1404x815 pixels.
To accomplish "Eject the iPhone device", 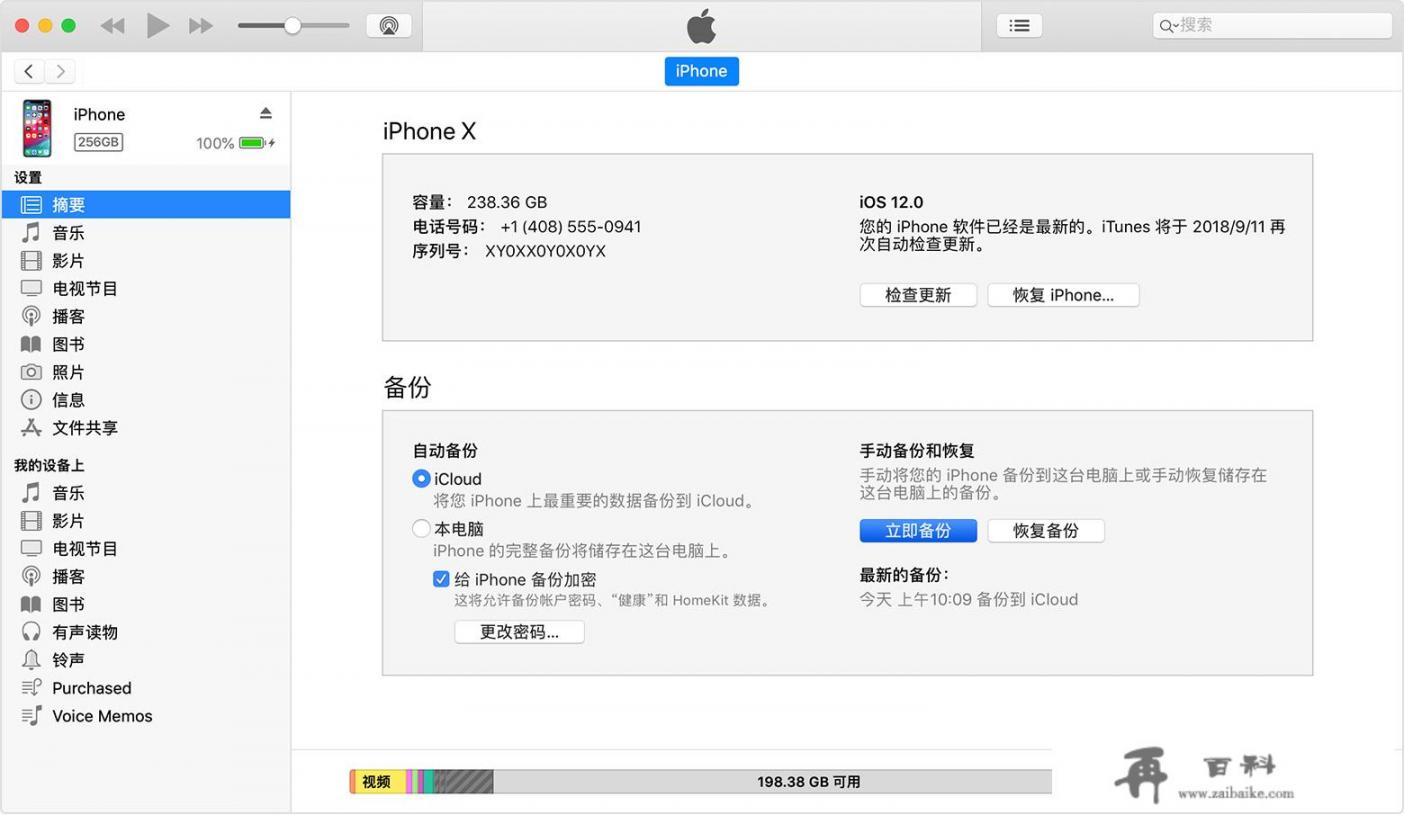I will point(266,113).
